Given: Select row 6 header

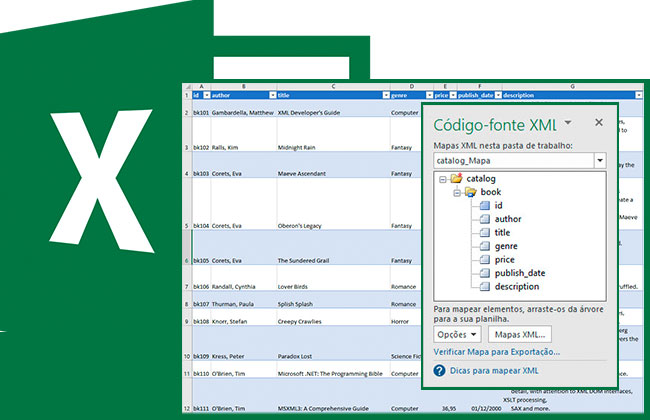Looking at the screenshot, I should pyautogui.click(x=187, y=247).
